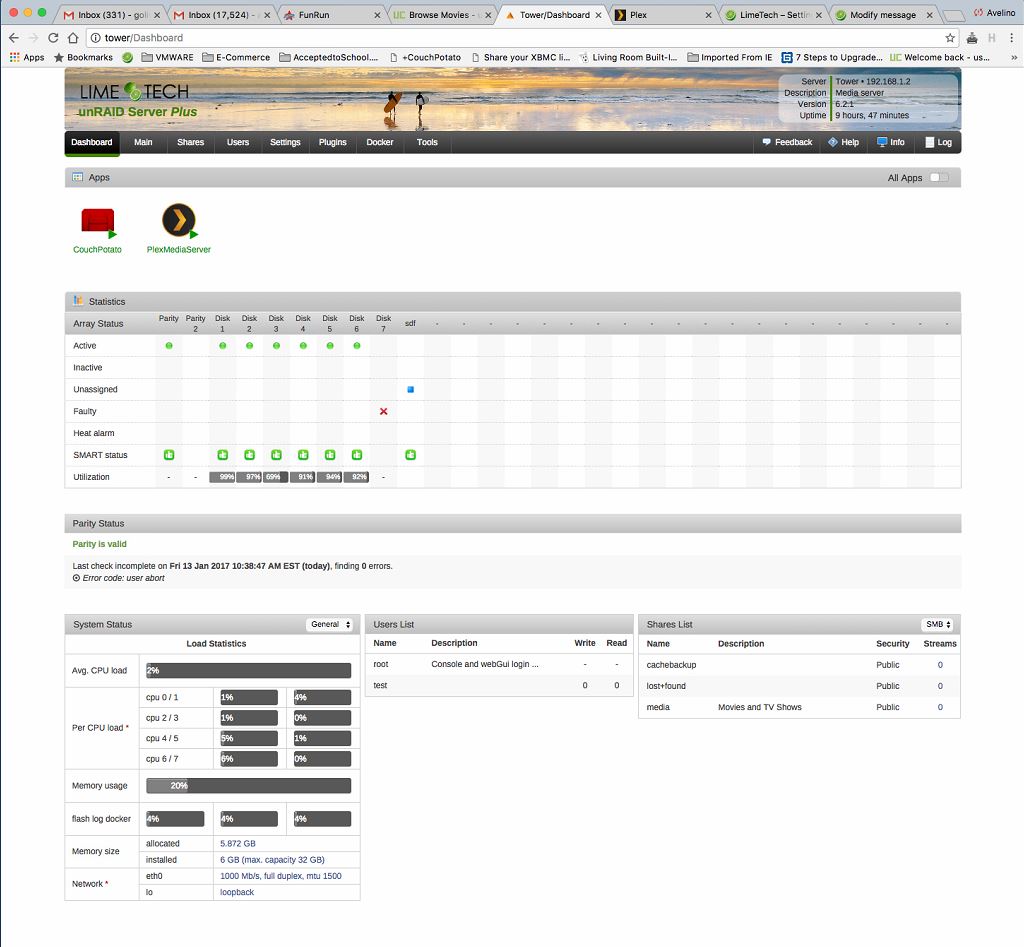Viewport: 1024px width, 947px height.
Task: Click the Disk 6 SMART status icon
Action: pyautogui.click(x=357, y=455)
